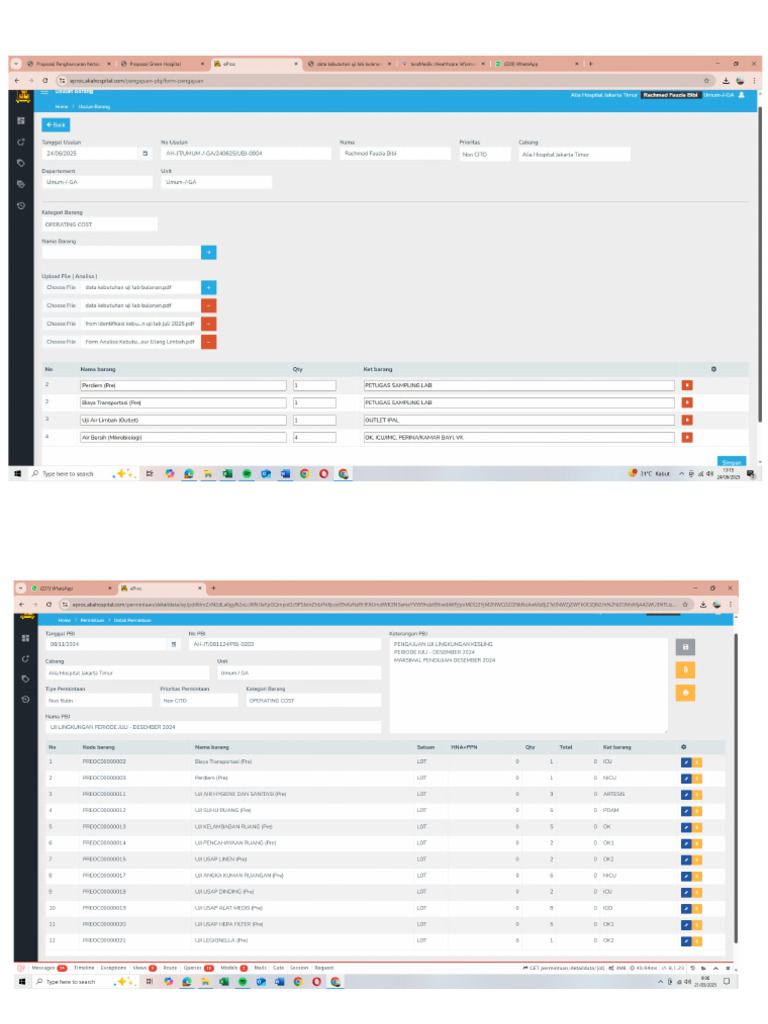Click the history clock icon in top window sidebar

tap(21, 205)
